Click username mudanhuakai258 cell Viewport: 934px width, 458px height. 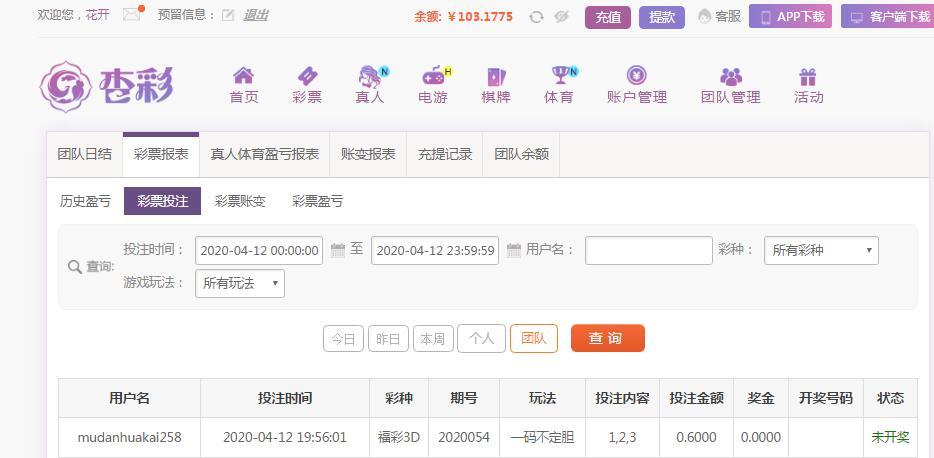click(x=129, y=438)
